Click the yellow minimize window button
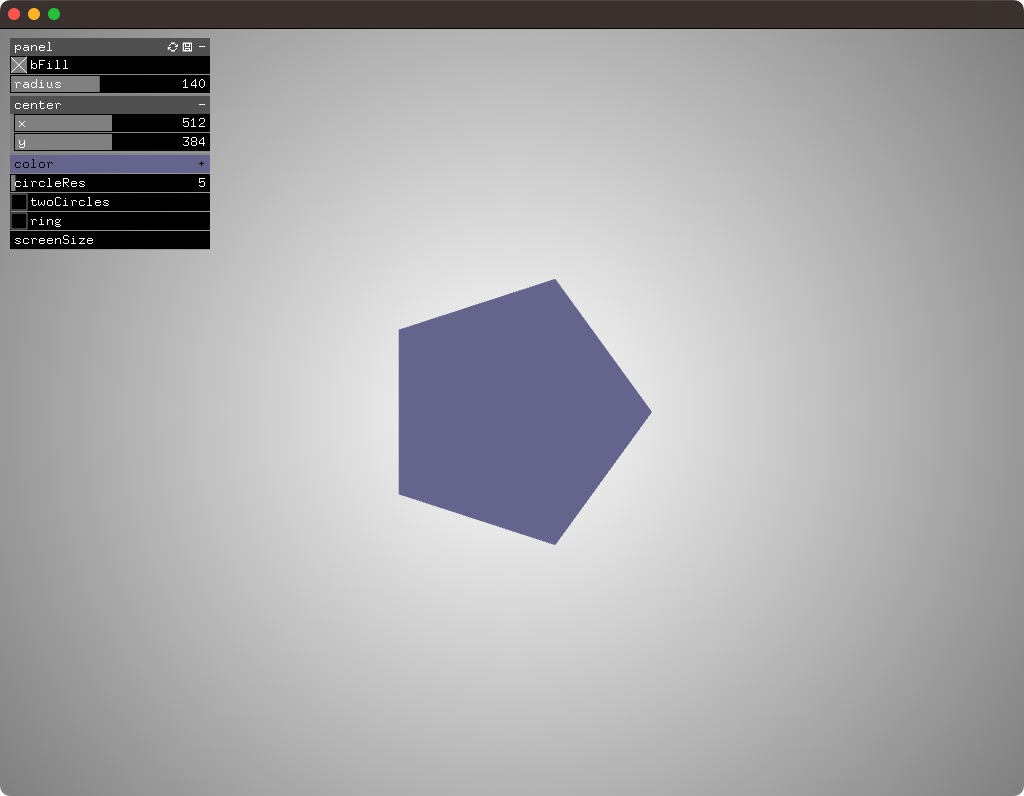This screenshot has width=1024, height=796. point(34,14)
